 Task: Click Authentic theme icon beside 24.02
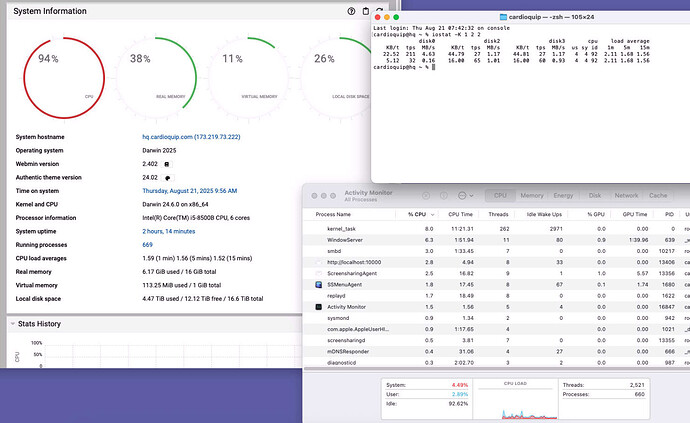pyautogui.click(x=167, y=178)
